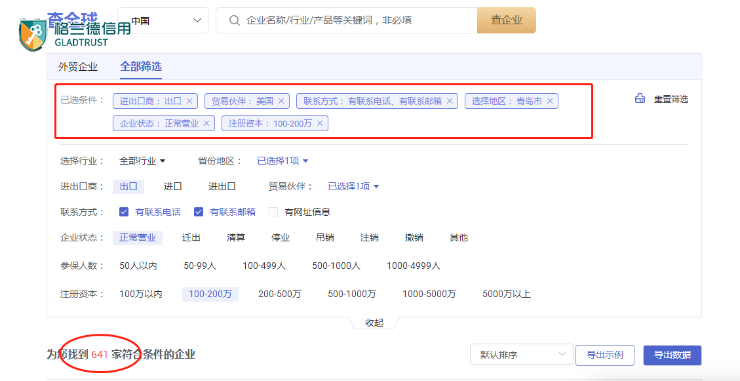Open 省份地区 已选择1项 dropdown
This screenshot has width=740, height=381.
282,161
